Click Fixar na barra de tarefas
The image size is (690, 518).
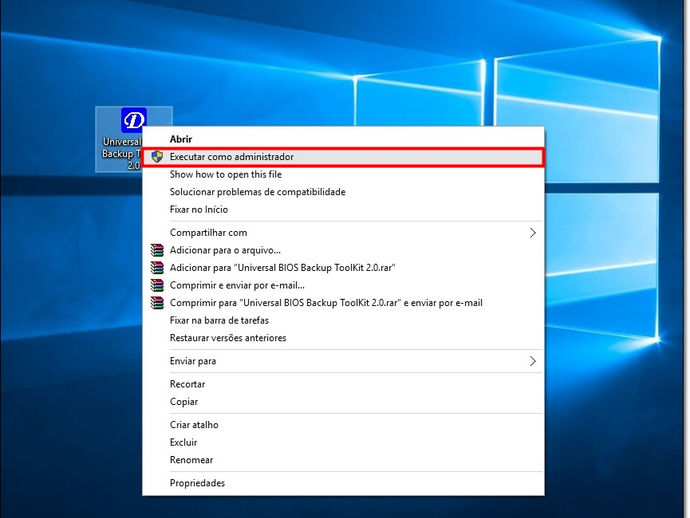[343, 320]
